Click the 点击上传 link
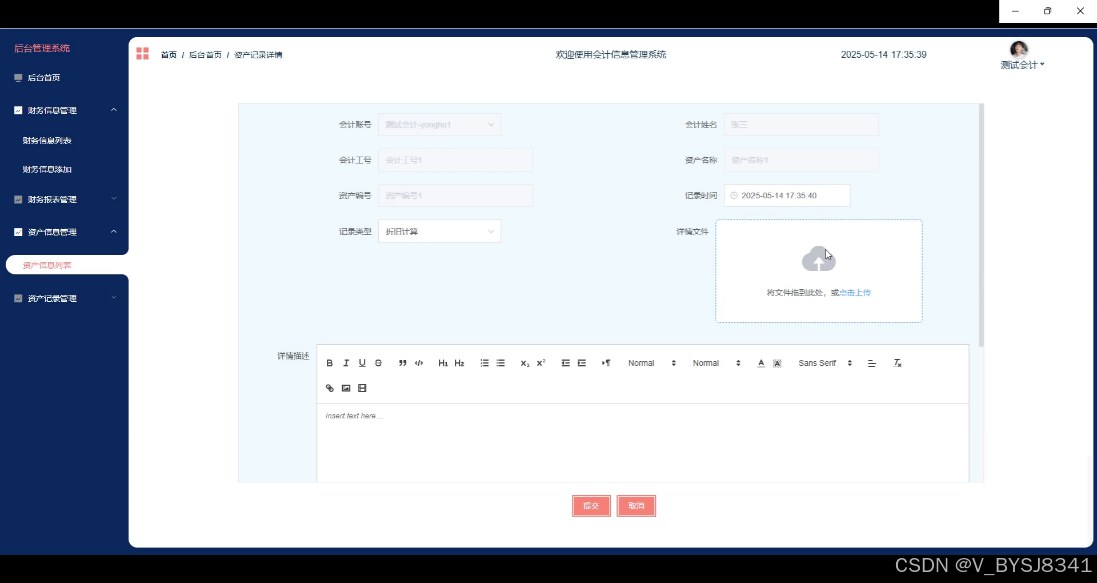This screenshot has width=1097, height=583. click(855, 293)
